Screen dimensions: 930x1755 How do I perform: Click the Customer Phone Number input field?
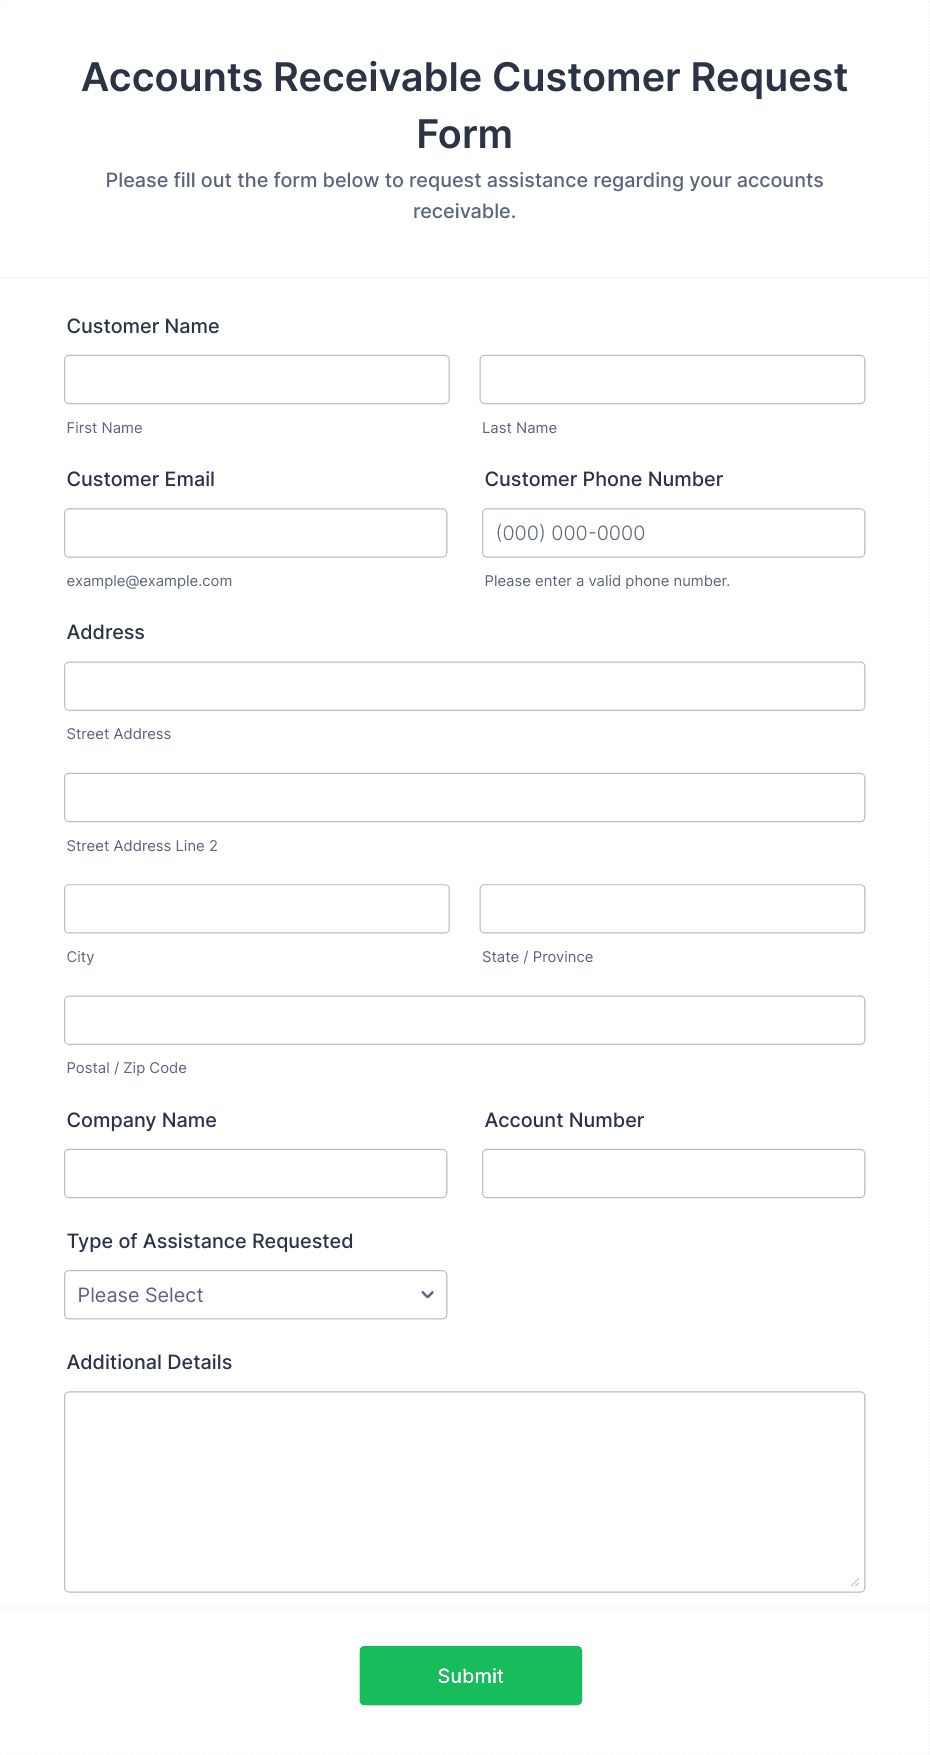pyautogui.click(x=672, y=532)
